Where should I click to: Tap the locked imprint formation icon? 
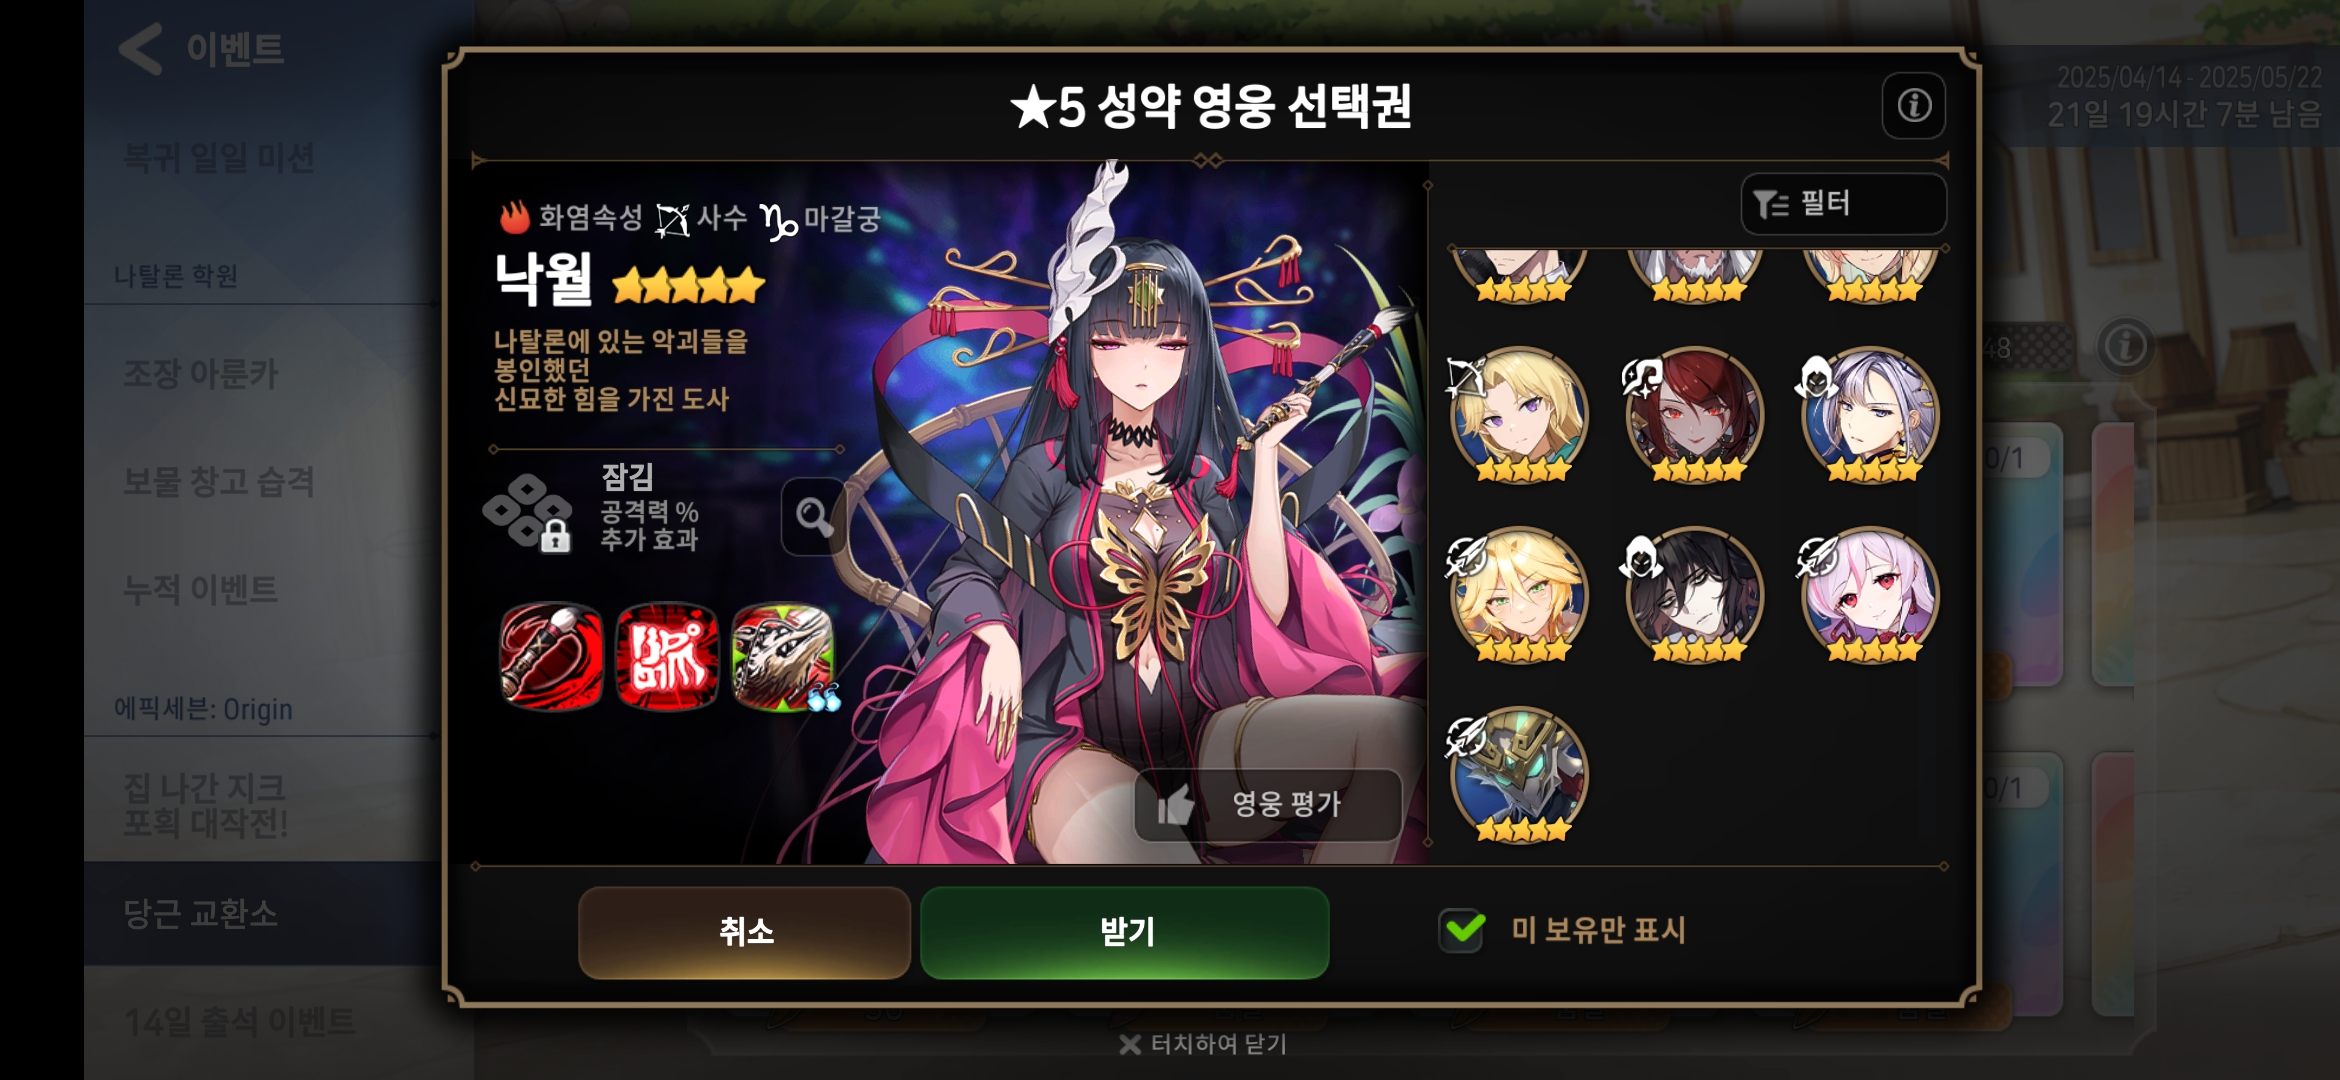(527, 511)
